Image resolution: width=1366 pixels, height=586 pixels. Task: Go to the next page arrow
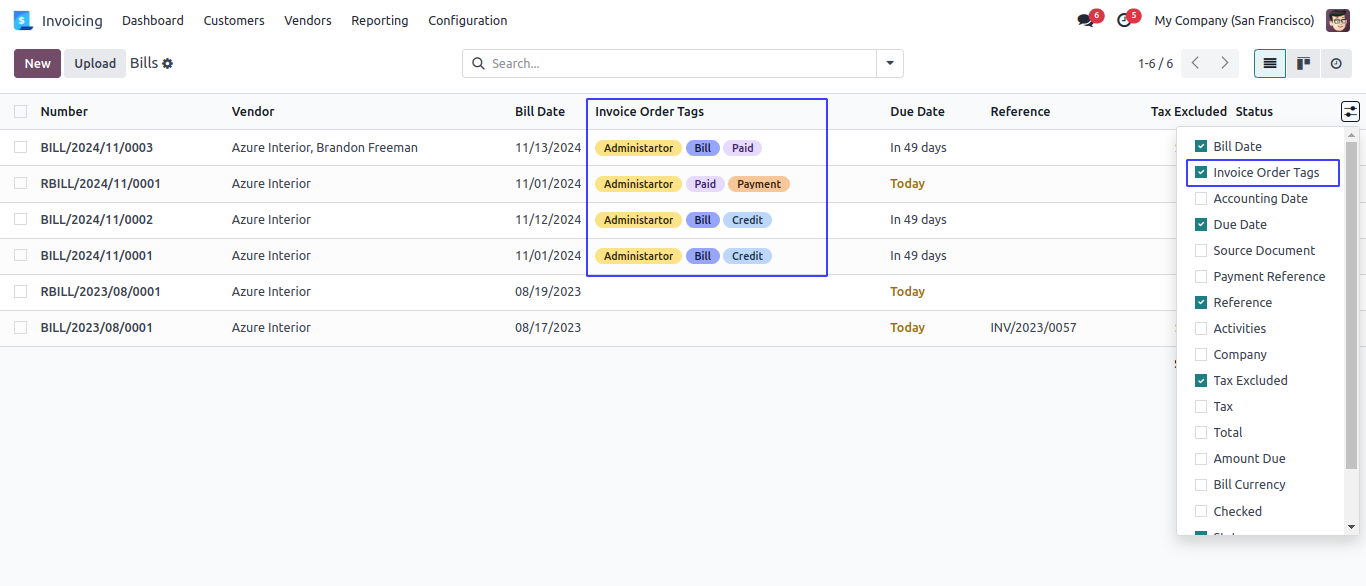[1224, 64]
